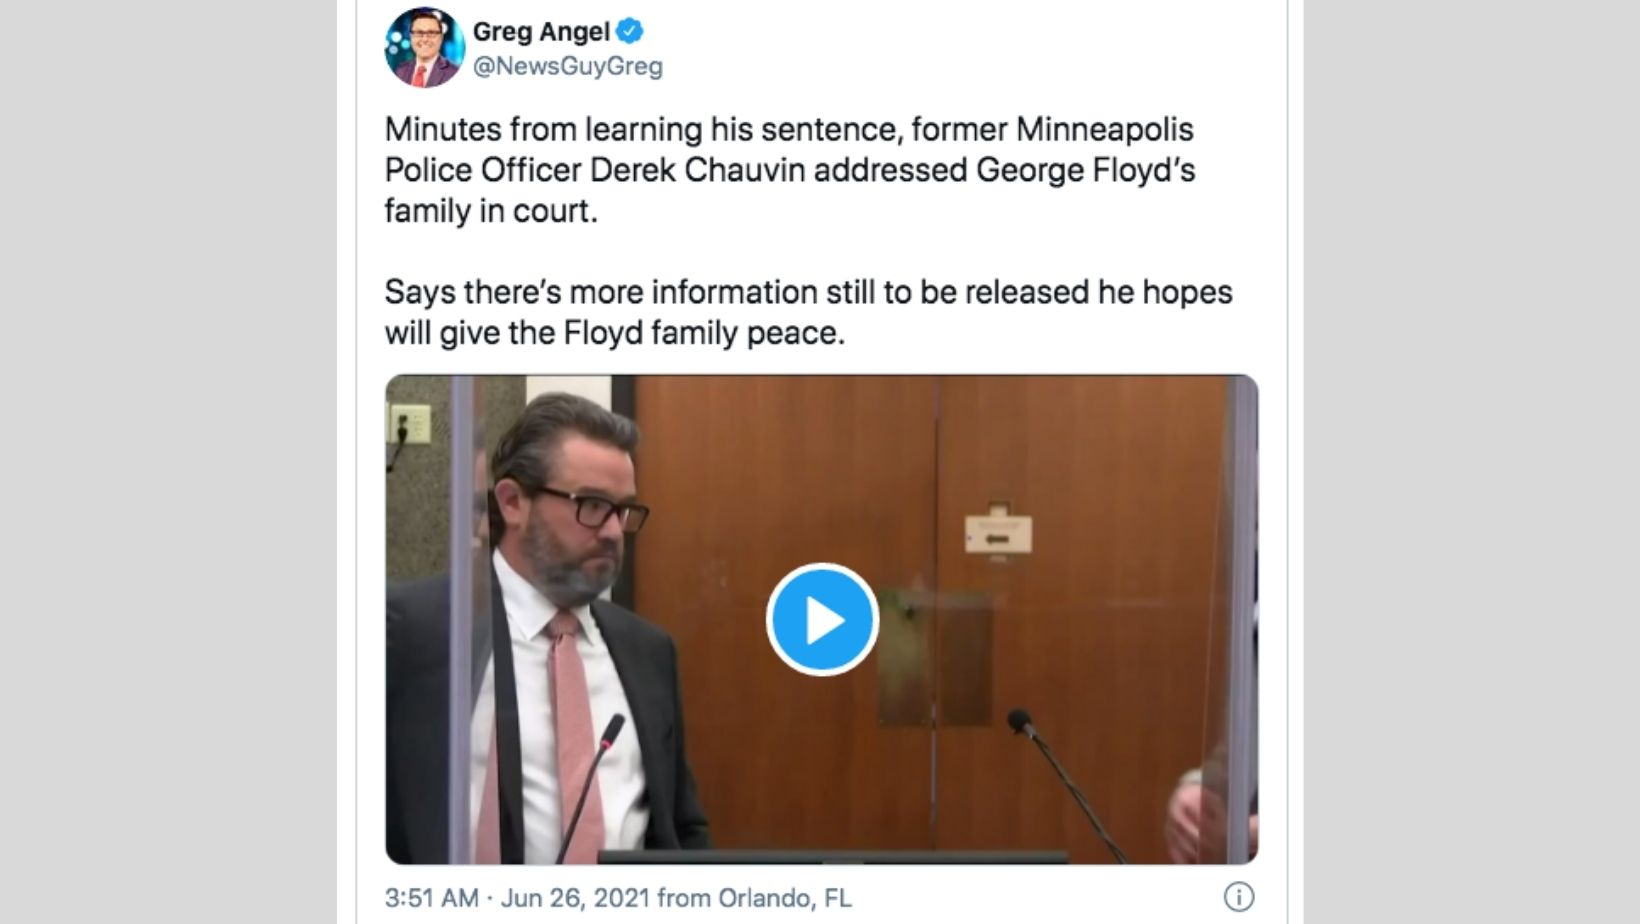Click the words 'George Floyd's' in tweet
The height and width of the screenshot is (924, 1640).
[x=1086, y=170]
